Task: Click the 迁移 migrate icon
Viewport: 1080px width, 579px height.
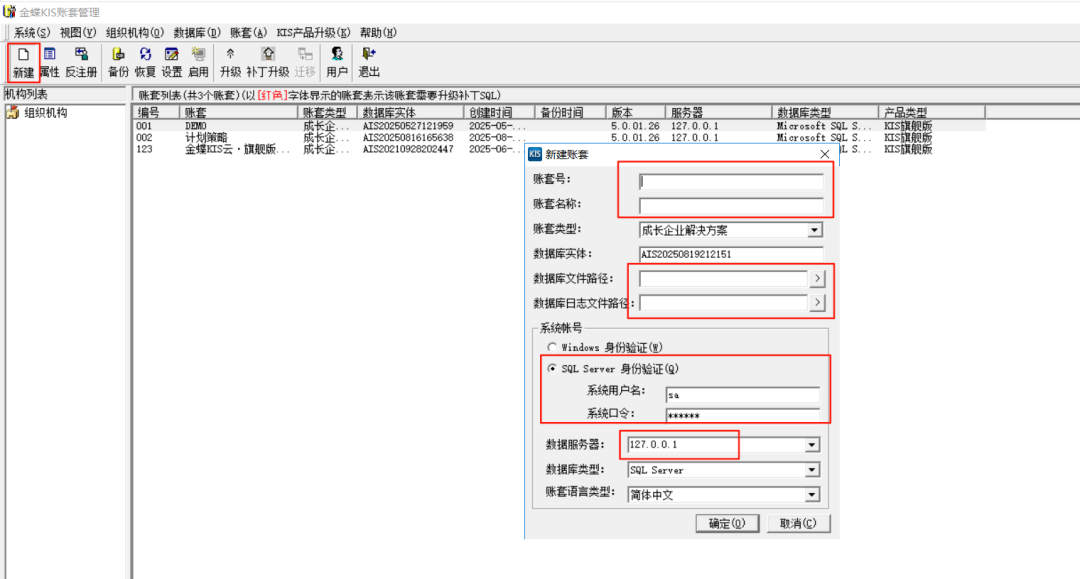Action: [x=304, y=62]
